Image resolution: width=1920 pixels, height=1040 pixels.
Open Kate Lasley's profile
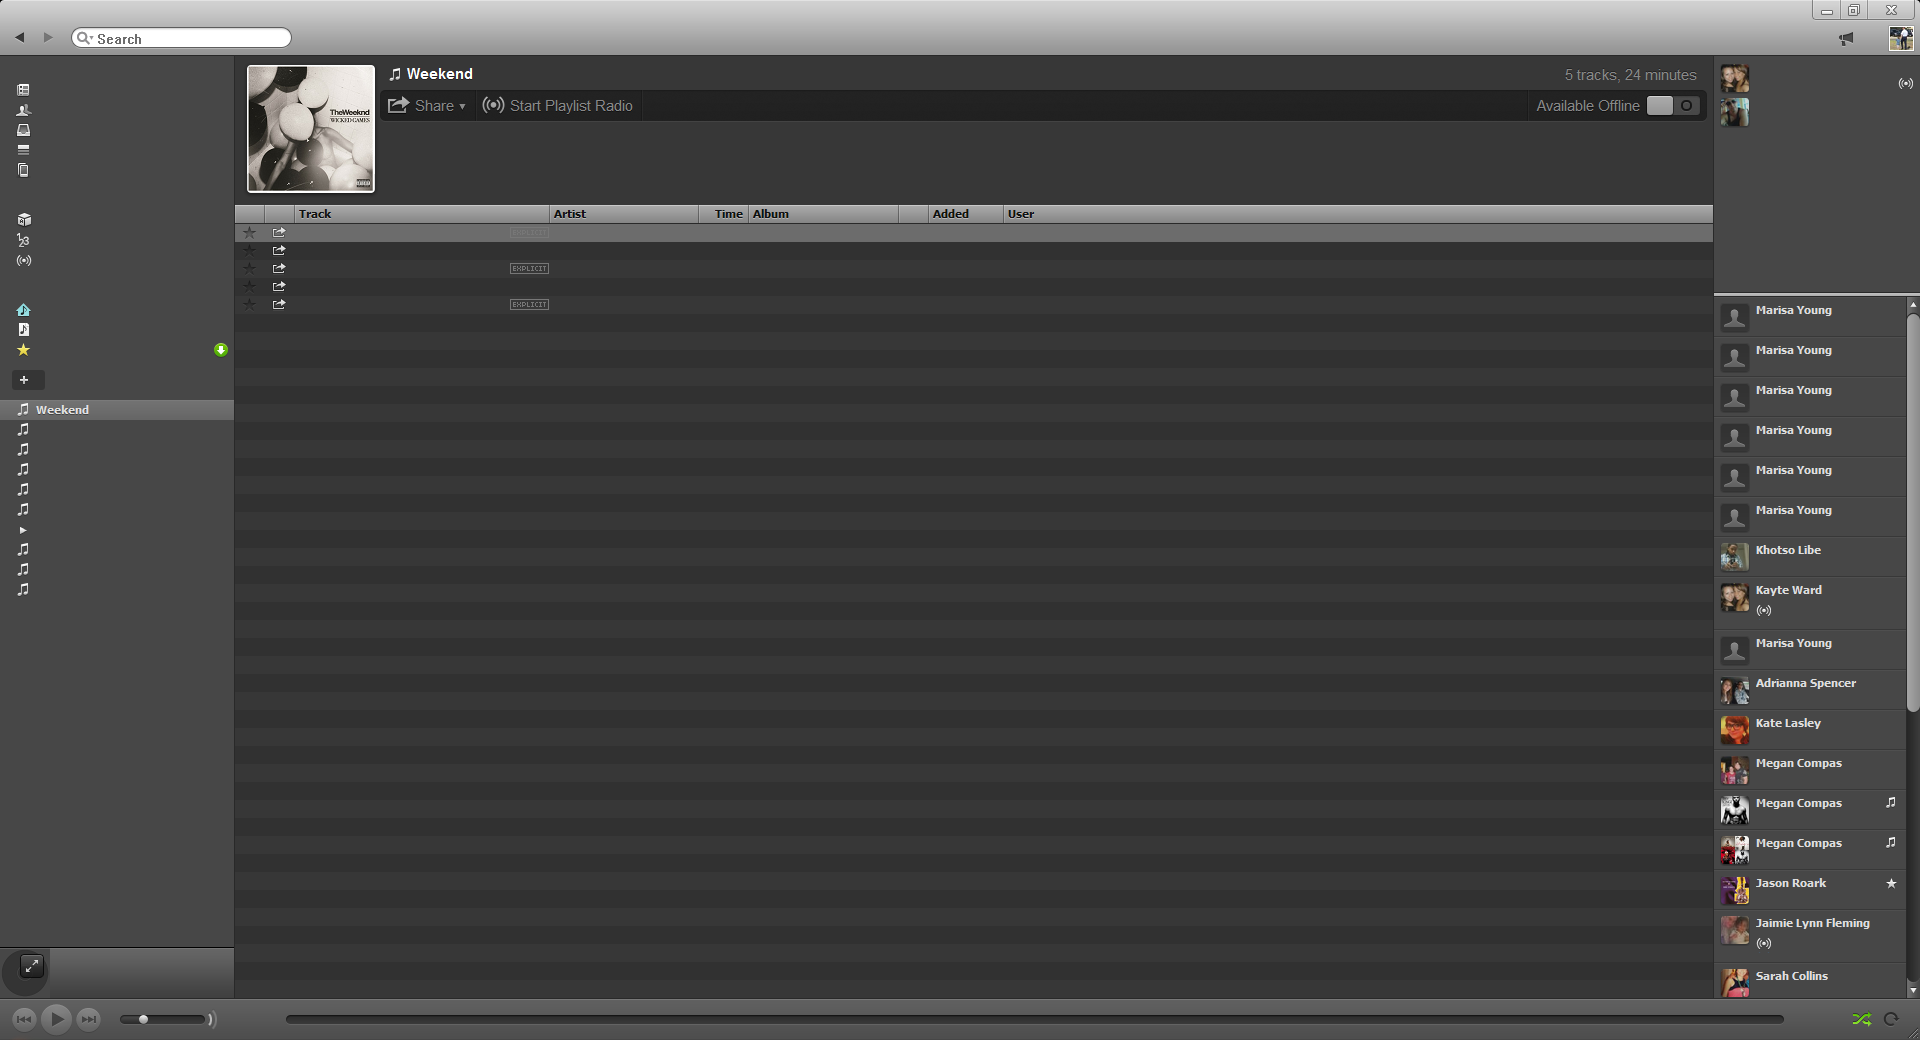(x=1788, y=723)
